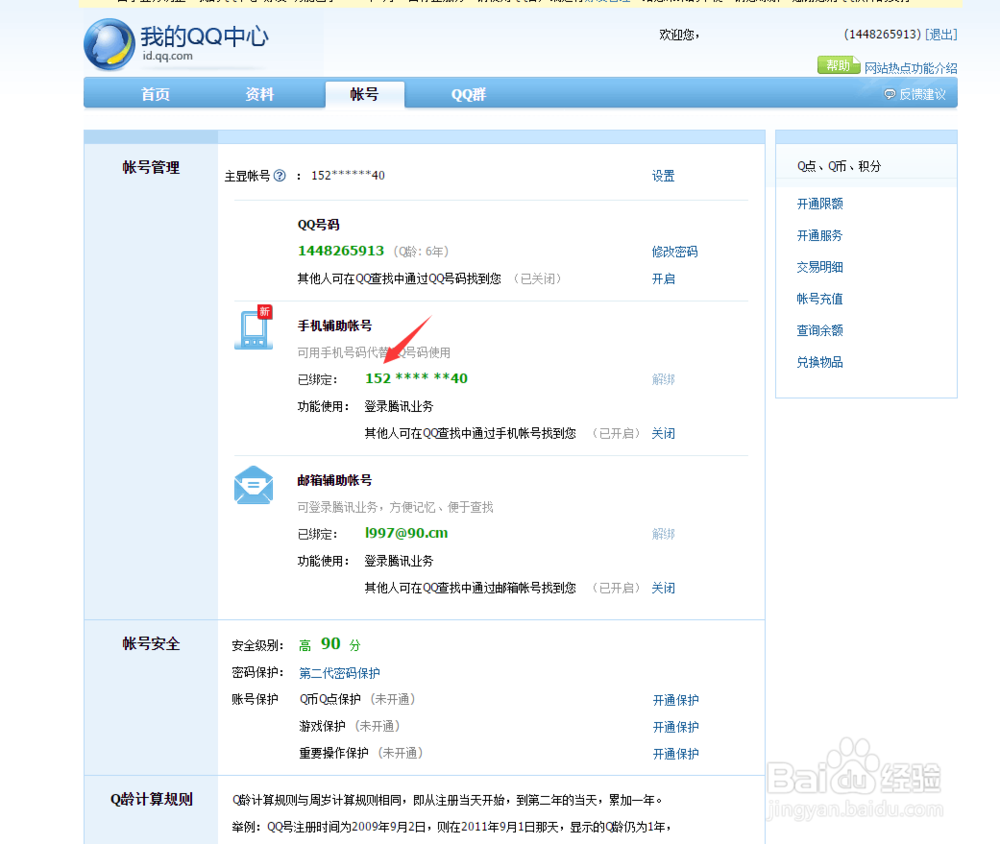Open 网站热点功能介绍 link
This screenshot has width=1000, height=844.
911,68
